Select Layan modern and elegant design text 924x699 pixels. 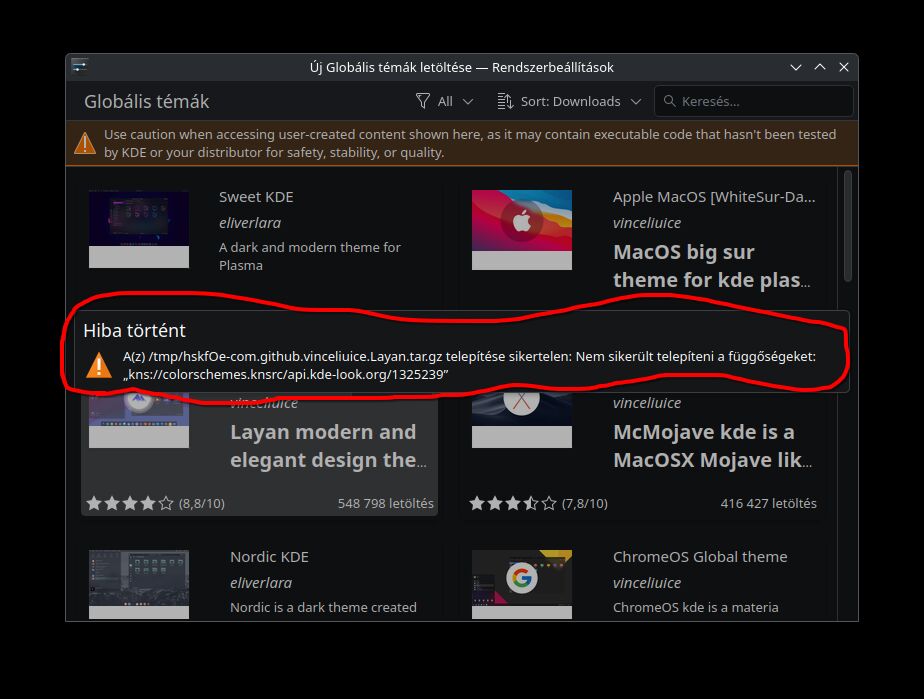[328, 446]
